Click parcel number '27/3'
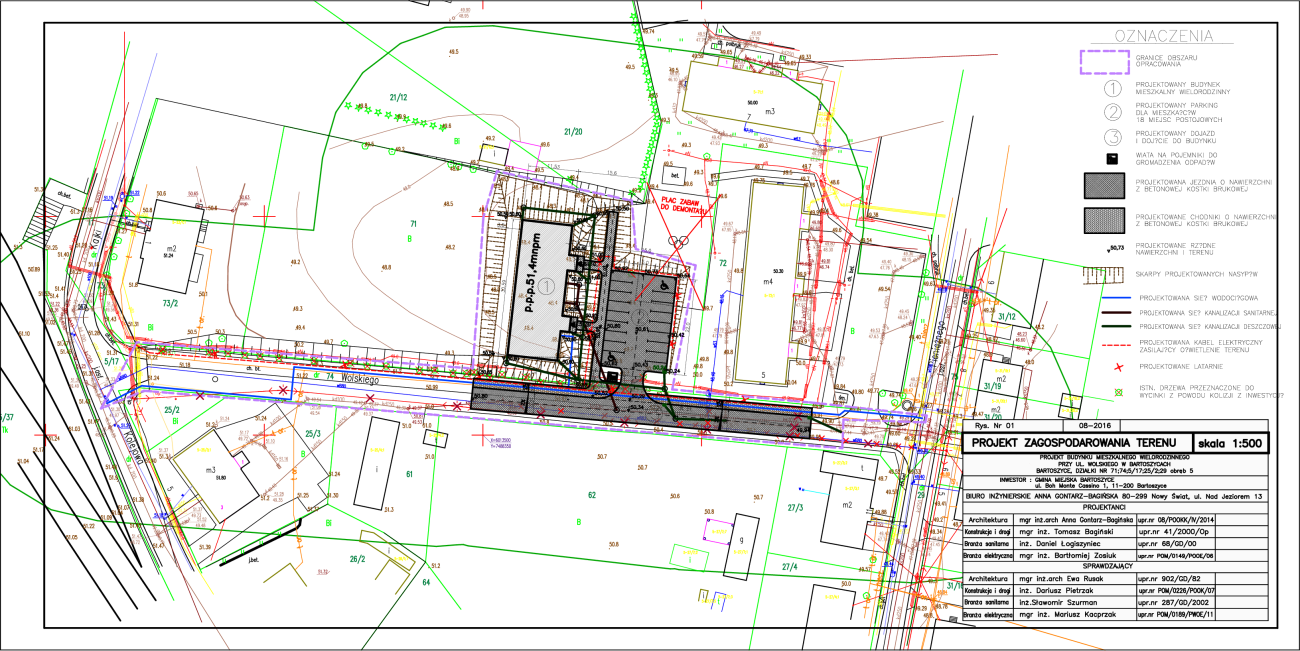This screenshot has width=1300, height=651. [x=795, y=508]
